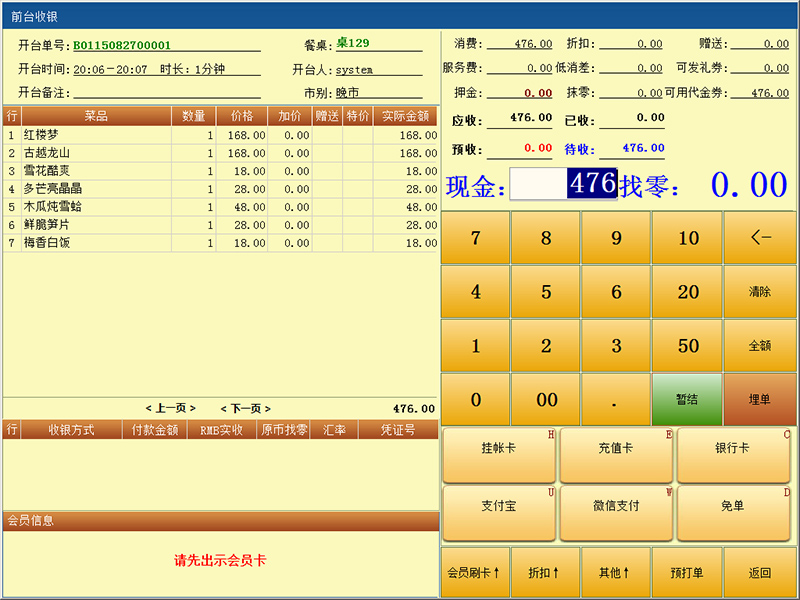Select dish row 梅香白饭
The width and height of the screenshot is (800, 600).
pyautogui.click(x=220, y=243)
